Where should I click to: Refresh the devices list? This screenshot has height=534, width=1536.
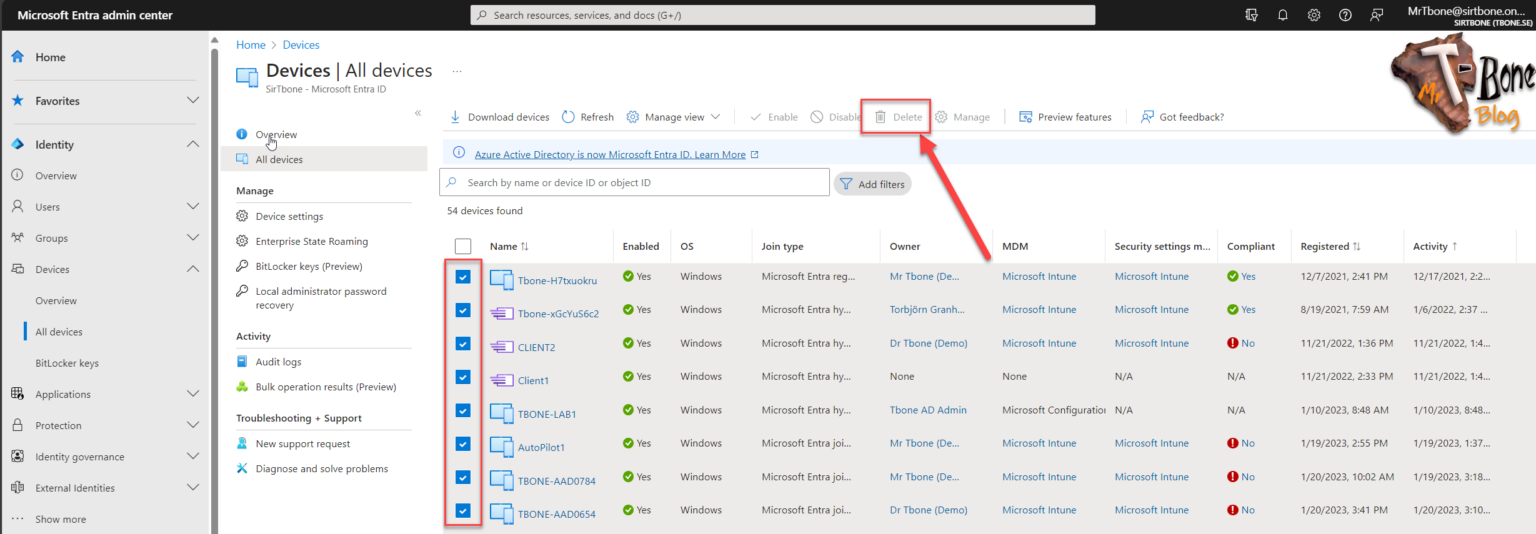588,117
